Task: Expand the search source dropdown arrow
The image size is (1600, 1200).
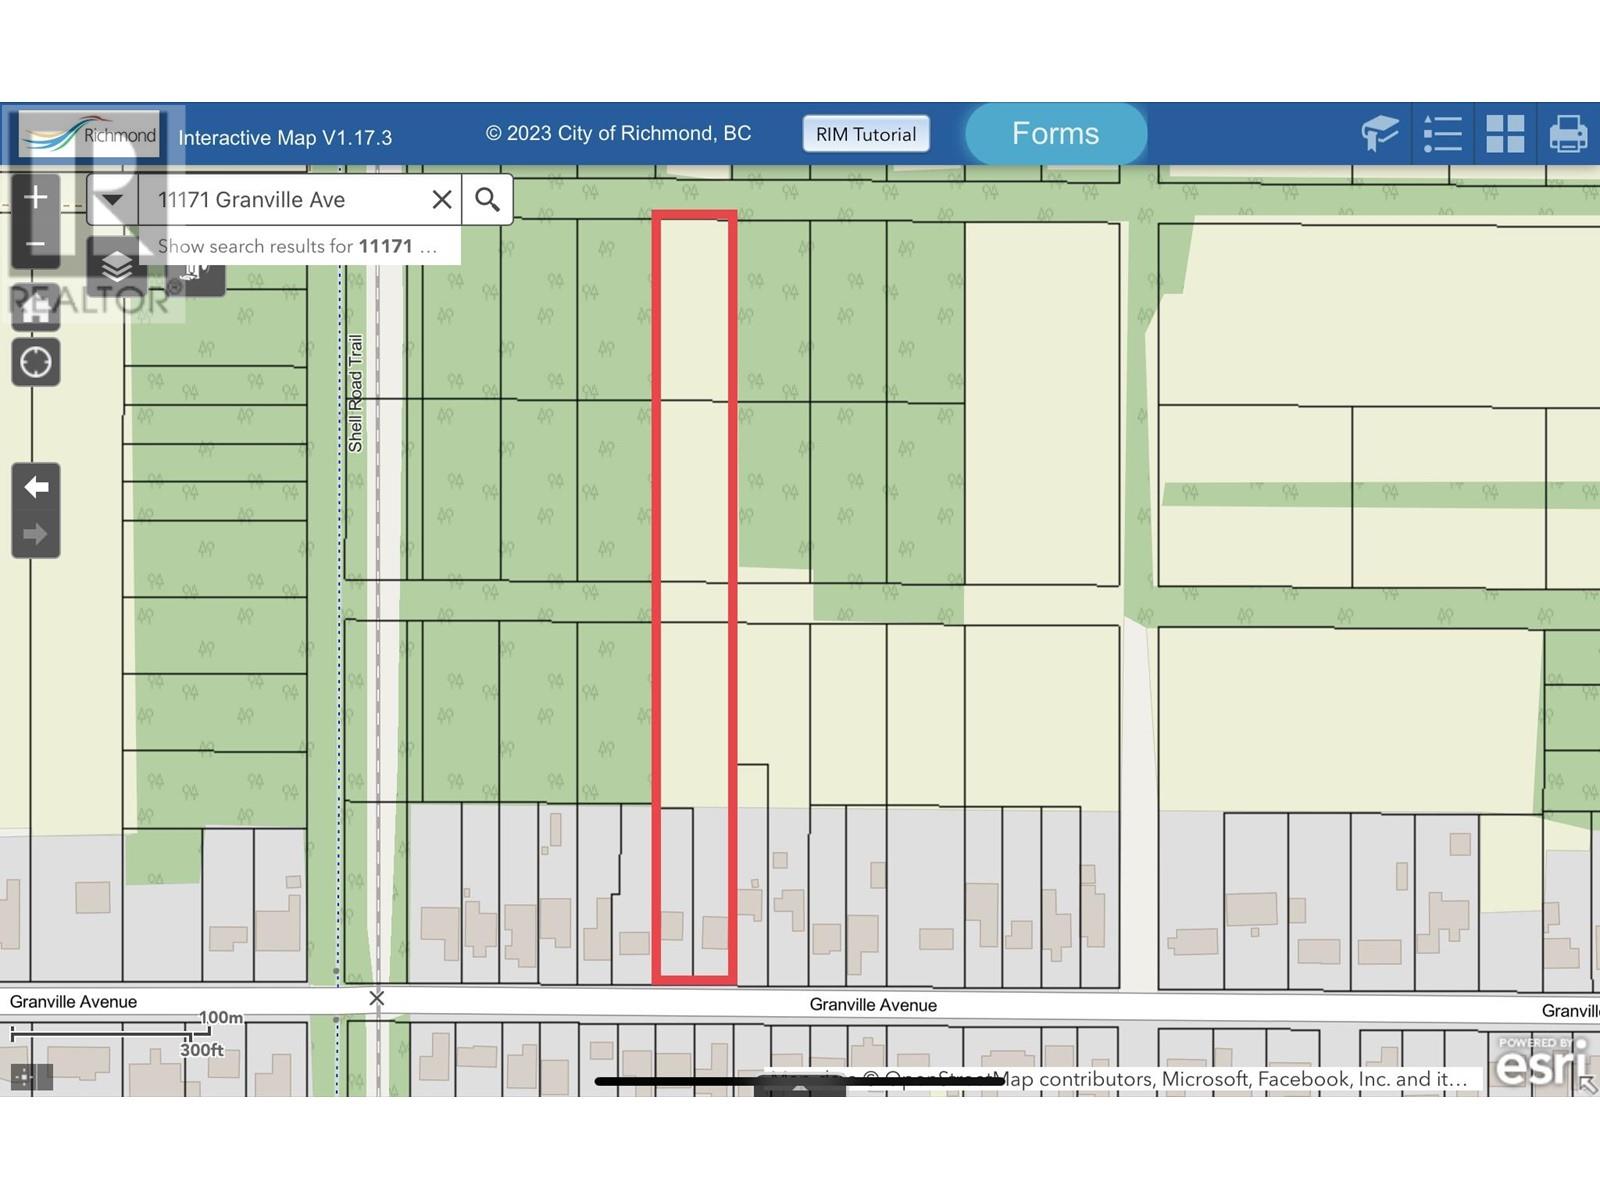Action: [x=112, y=200]
